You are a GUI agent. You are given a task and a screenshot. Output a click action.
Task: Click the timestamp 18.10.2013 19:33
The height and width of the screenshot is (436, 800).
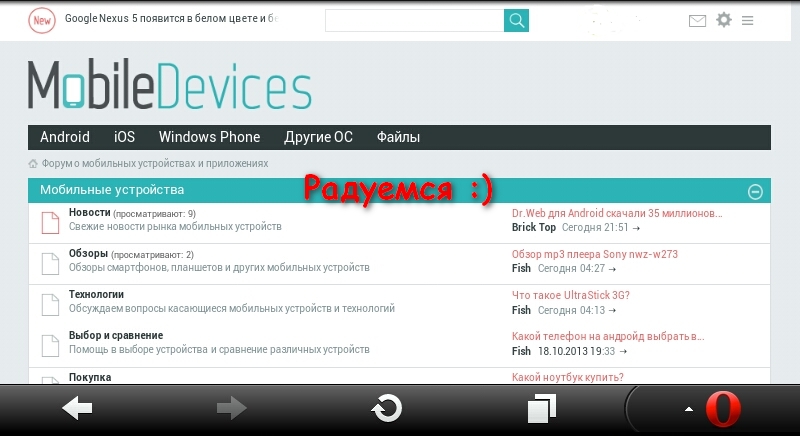(x=577, y=351)
